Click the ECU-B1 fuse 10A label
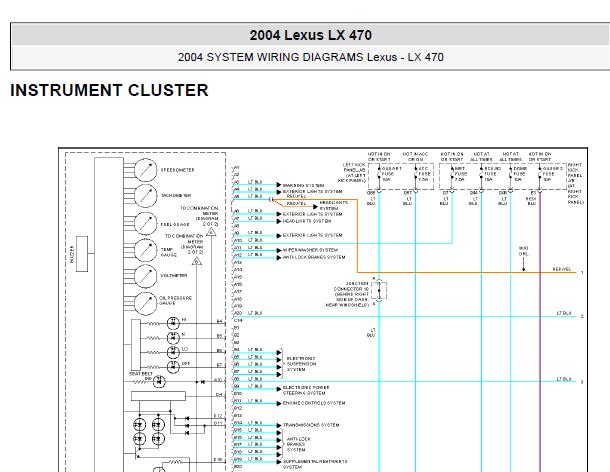Viewport: 610px width, 472px height. click(493, 174)
